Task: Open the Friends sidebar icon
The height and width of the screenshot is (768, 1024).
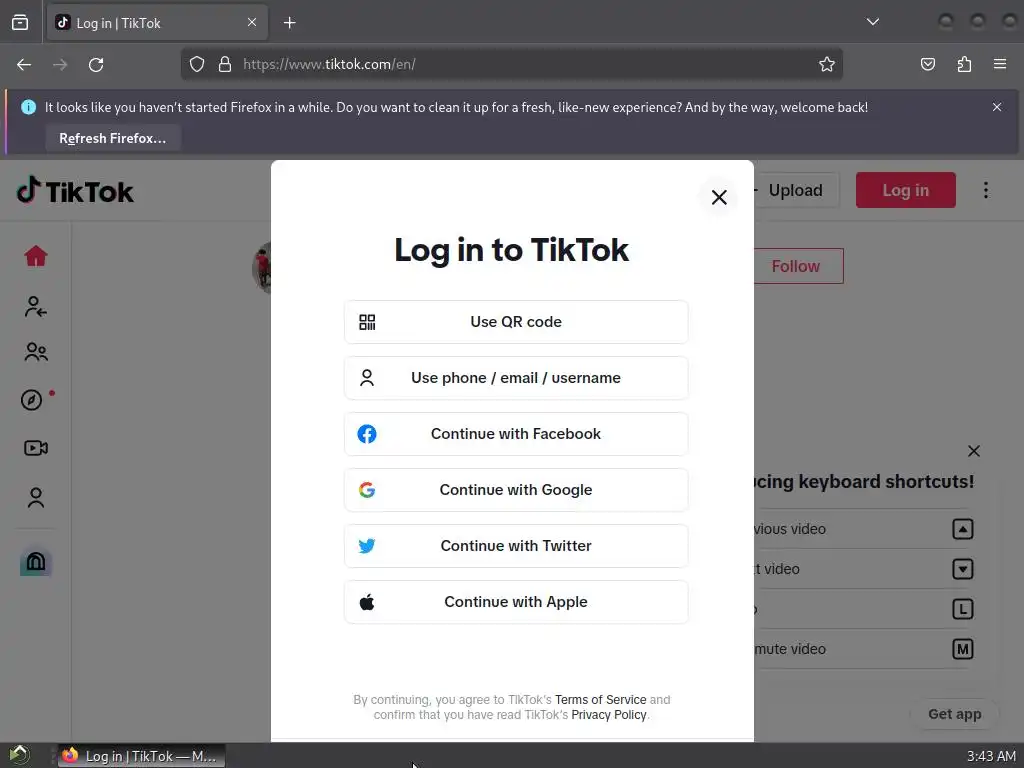Action: pos(36,353)
